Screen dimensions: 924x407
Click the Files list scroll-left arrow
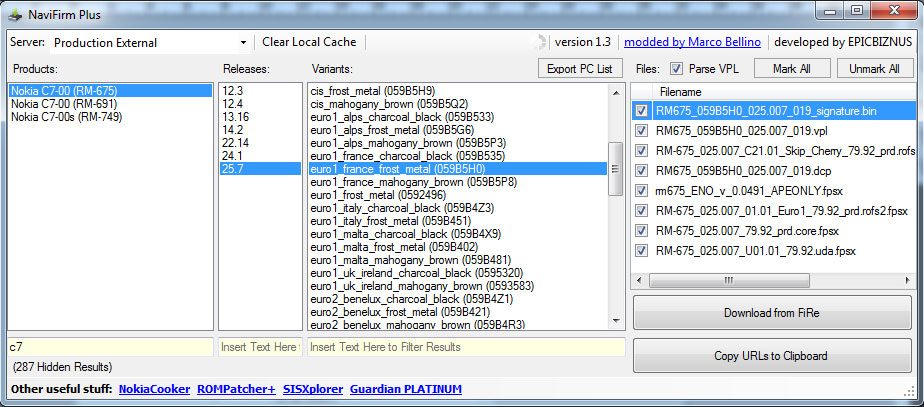tap(639, 280)
